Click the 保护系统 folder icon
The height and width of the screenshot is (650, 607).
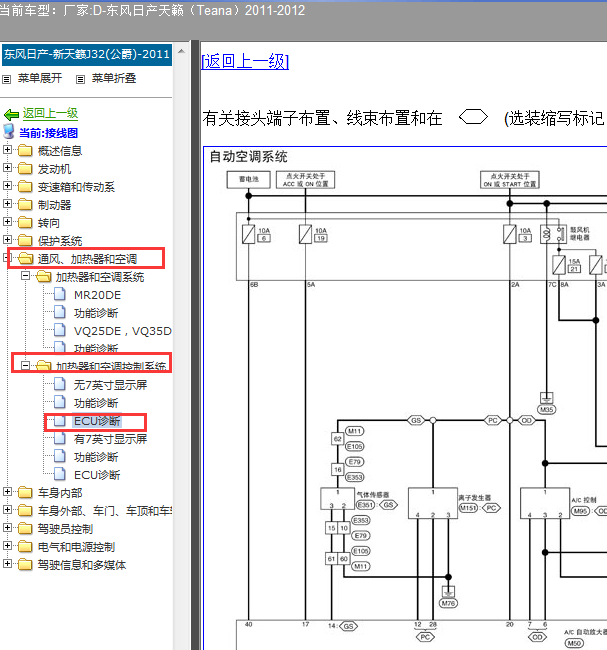click(25, 240)
